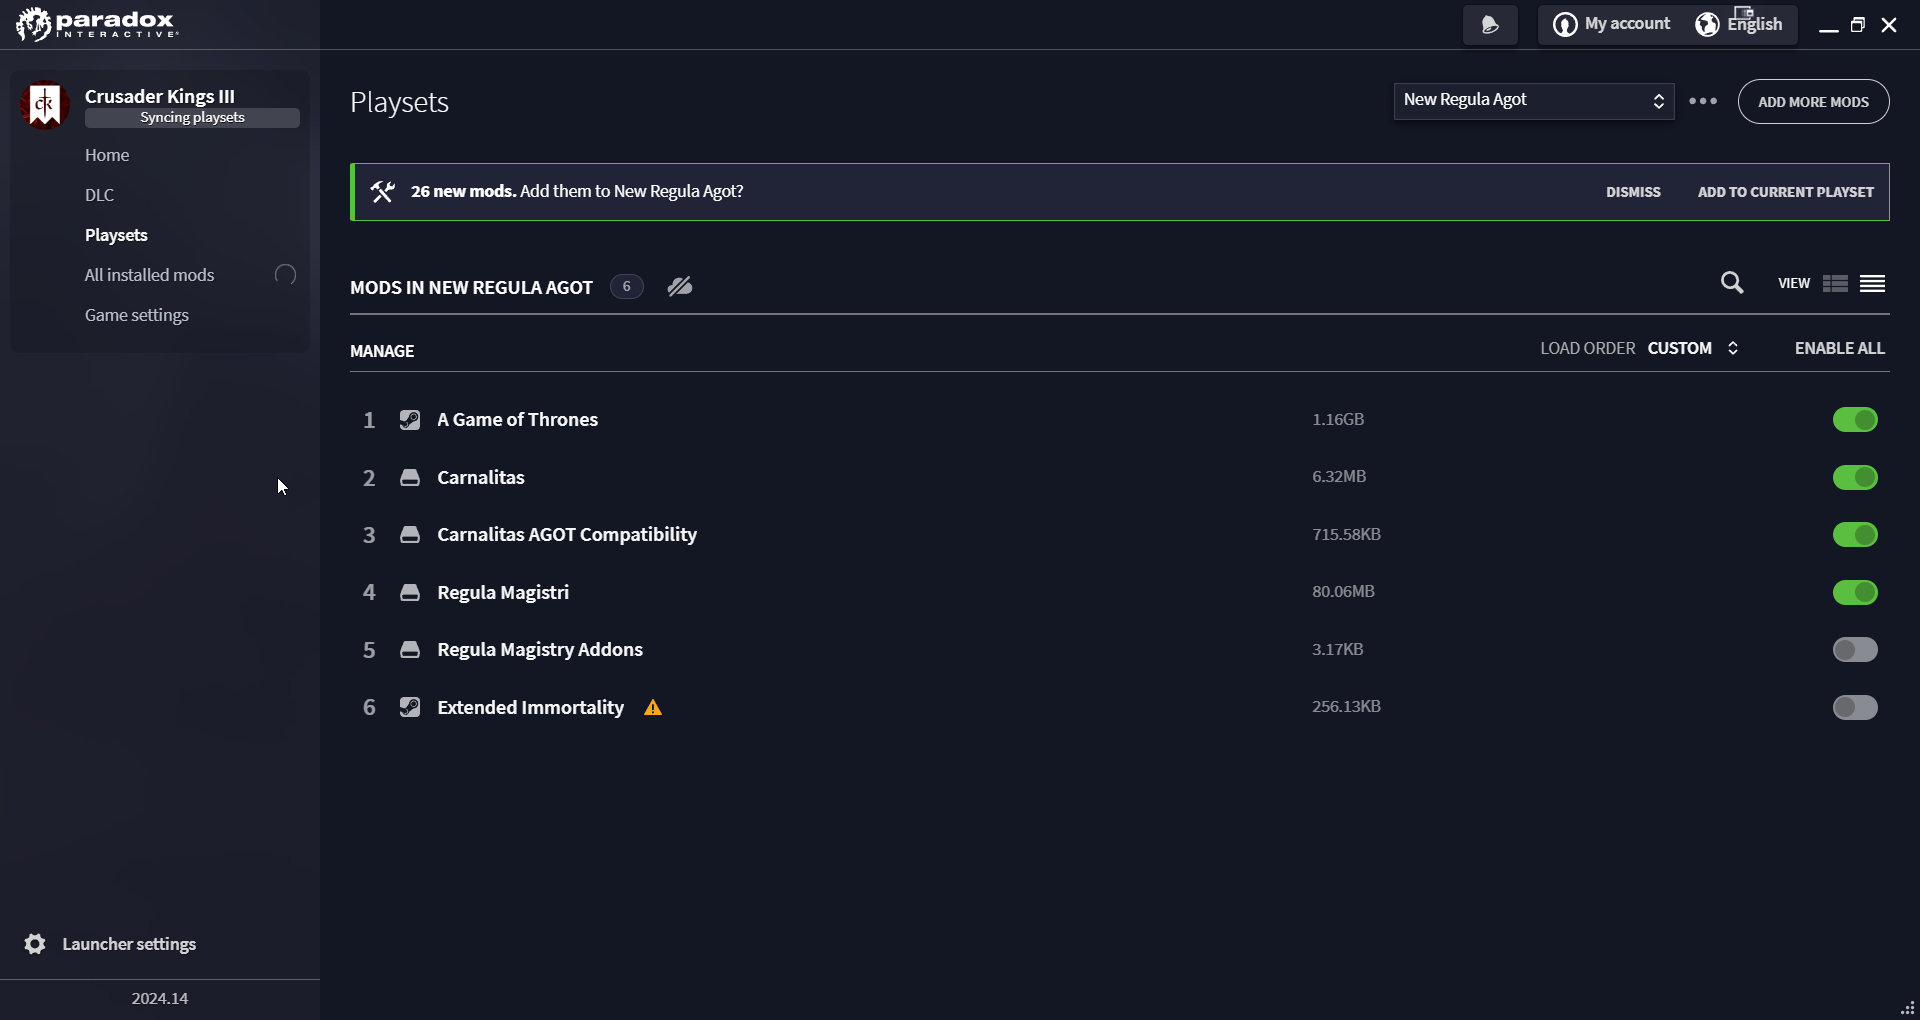Click the drive icon for Regula Magistri
This screenshot has height=1020, width=1920.
click(x=410, y=593)
